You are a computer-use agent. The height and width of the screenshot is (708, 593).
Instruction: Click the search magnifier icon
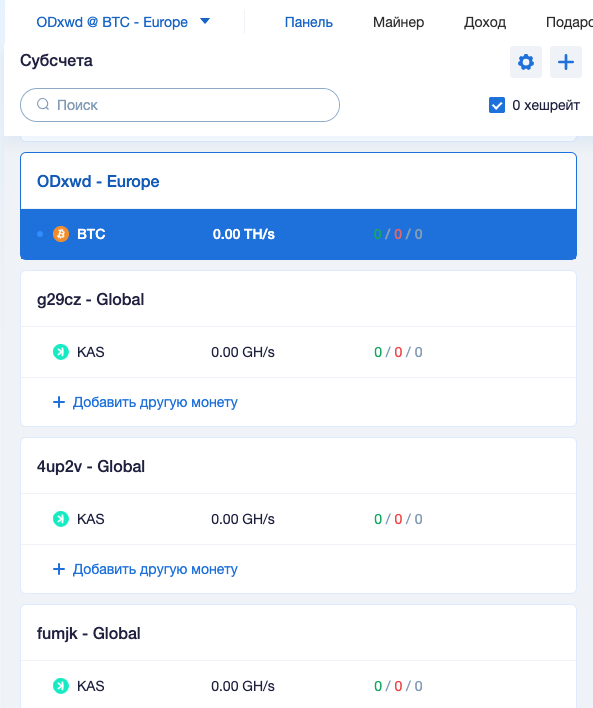(43, 104)
